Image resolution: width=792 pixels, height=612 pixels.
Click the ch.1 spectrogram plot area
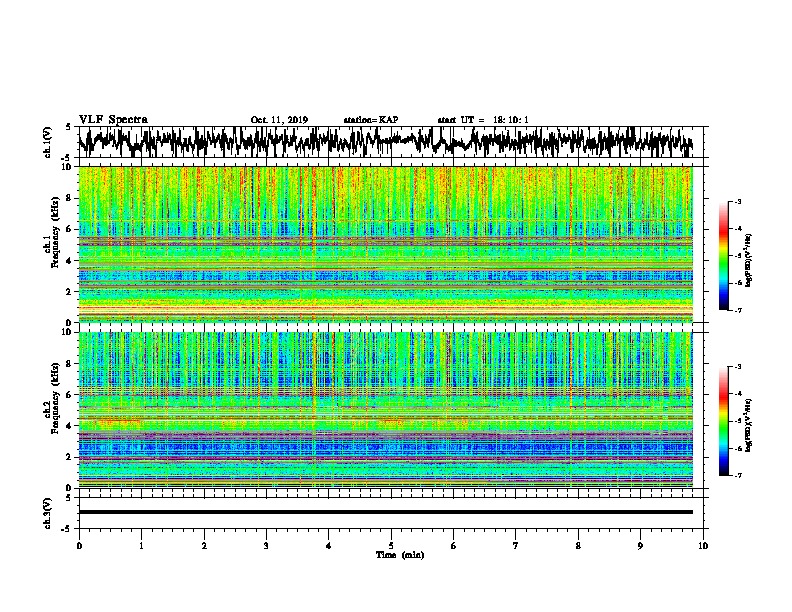pyautogui.click(x=385, y=244)
